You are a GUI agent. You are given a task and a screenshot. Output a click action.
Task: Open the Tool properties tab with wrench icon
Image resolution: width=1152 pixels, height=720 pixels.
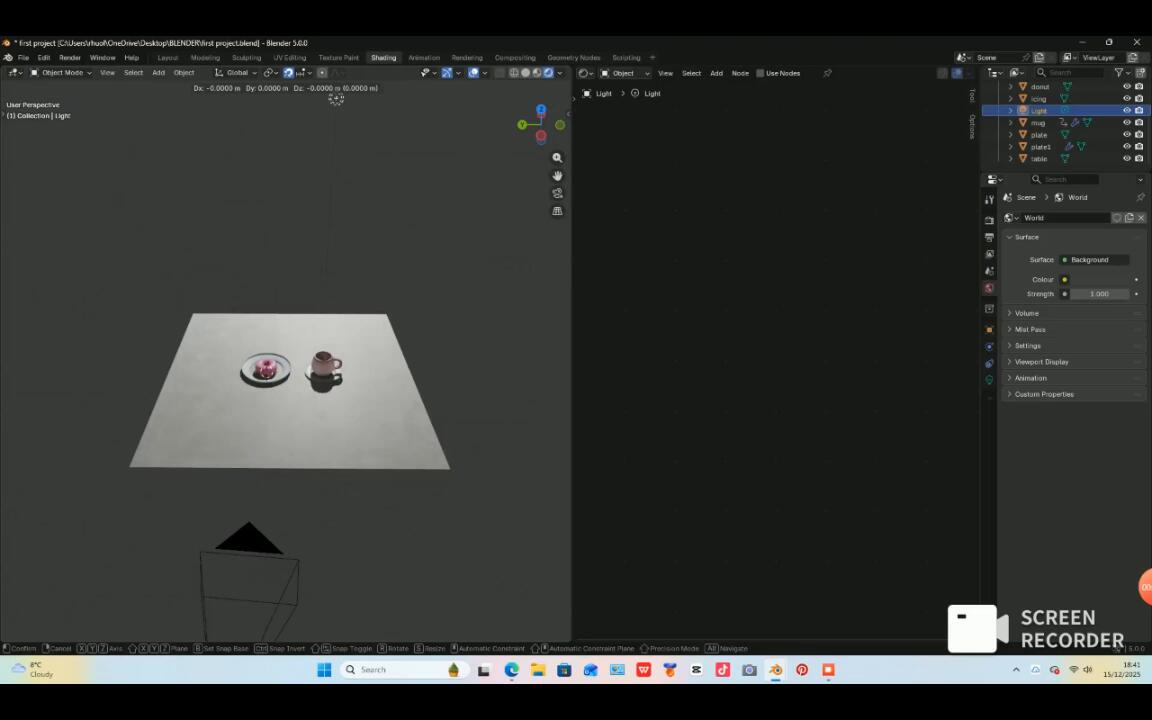pyautogui.click(x=989, y=200)
